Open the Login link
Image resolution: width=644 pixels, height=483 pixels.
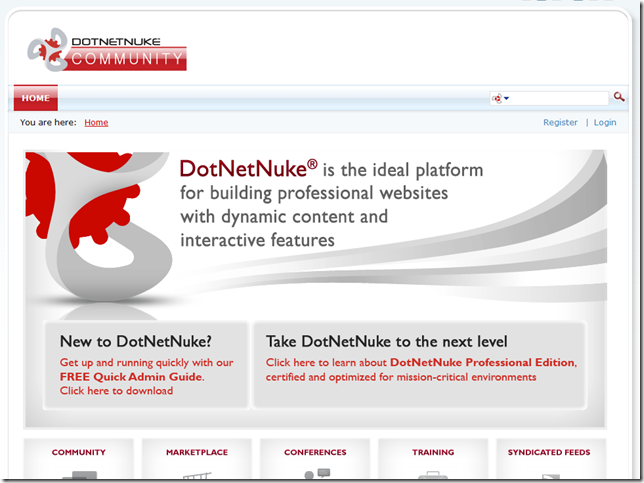pyautogui.click(x=605, y=122)
